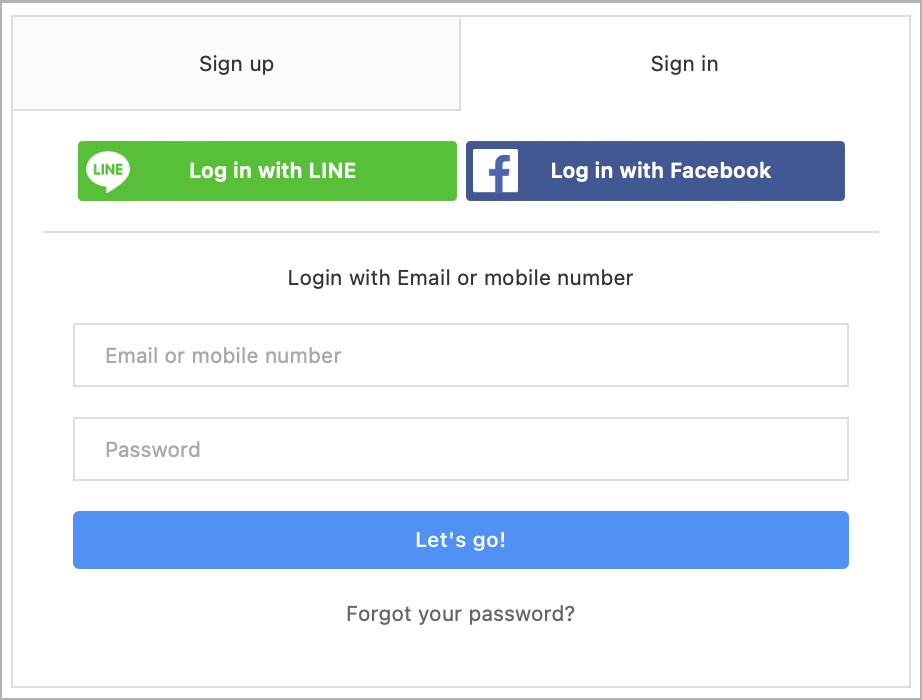Click the blue Let's go! button text
This screenshot has height=700, width=922.
coord(460,540)
